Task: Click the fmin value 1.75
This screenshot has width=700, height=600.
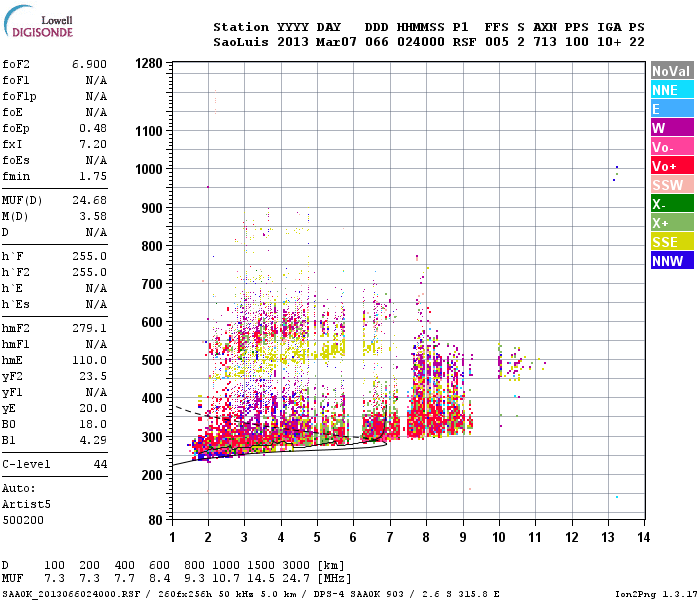Action: 93,176
